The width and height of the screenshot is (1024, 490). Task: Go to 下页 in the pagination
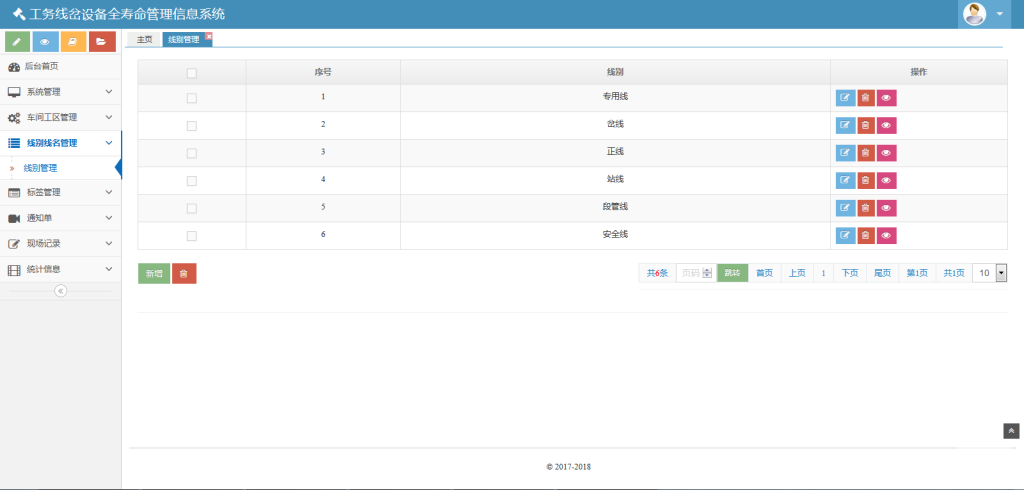pyautogui.click(x=849, y=273)
